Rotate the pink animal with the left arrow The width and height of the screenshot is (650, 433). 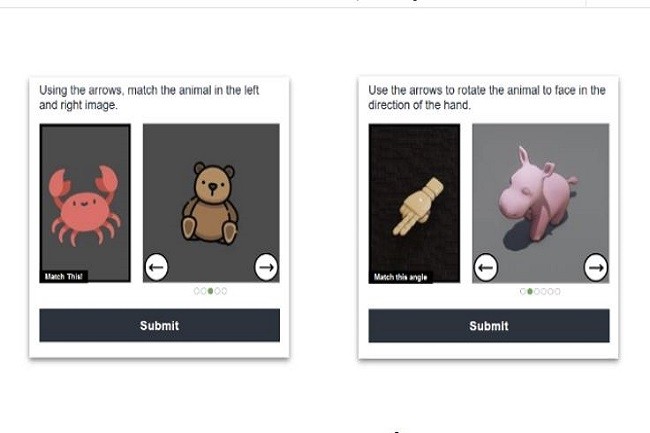[x=485, y=267]
